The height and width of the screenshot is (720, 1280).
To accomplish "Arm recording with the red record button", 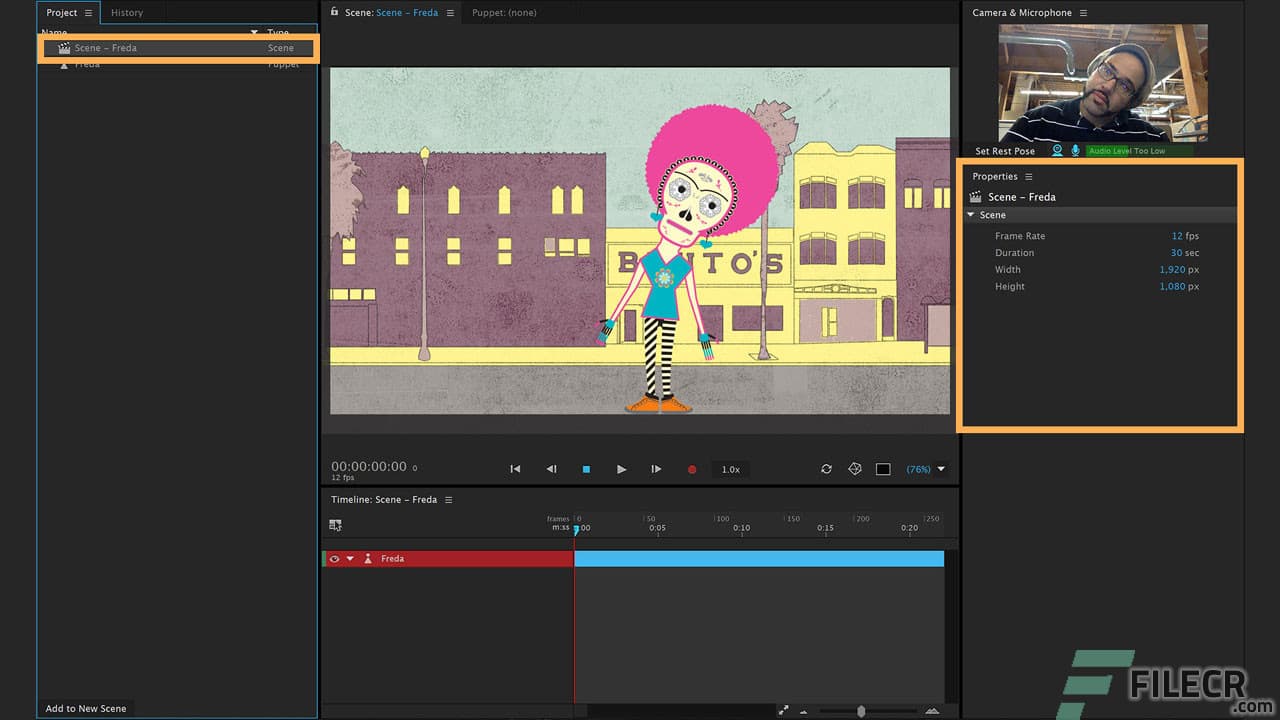I will (x=692, y=469).
